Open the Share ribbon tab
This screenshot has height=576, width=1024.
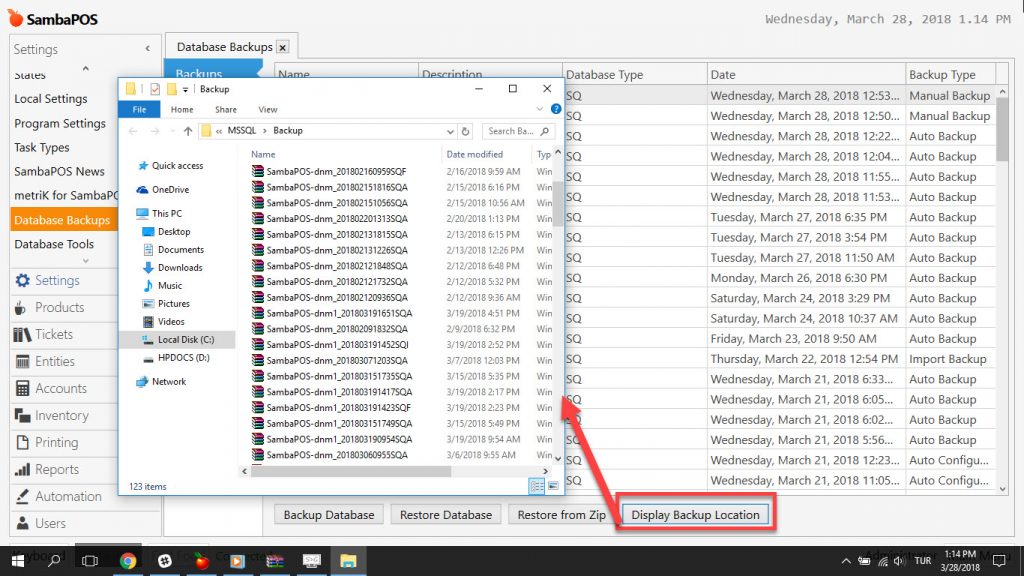225,109
